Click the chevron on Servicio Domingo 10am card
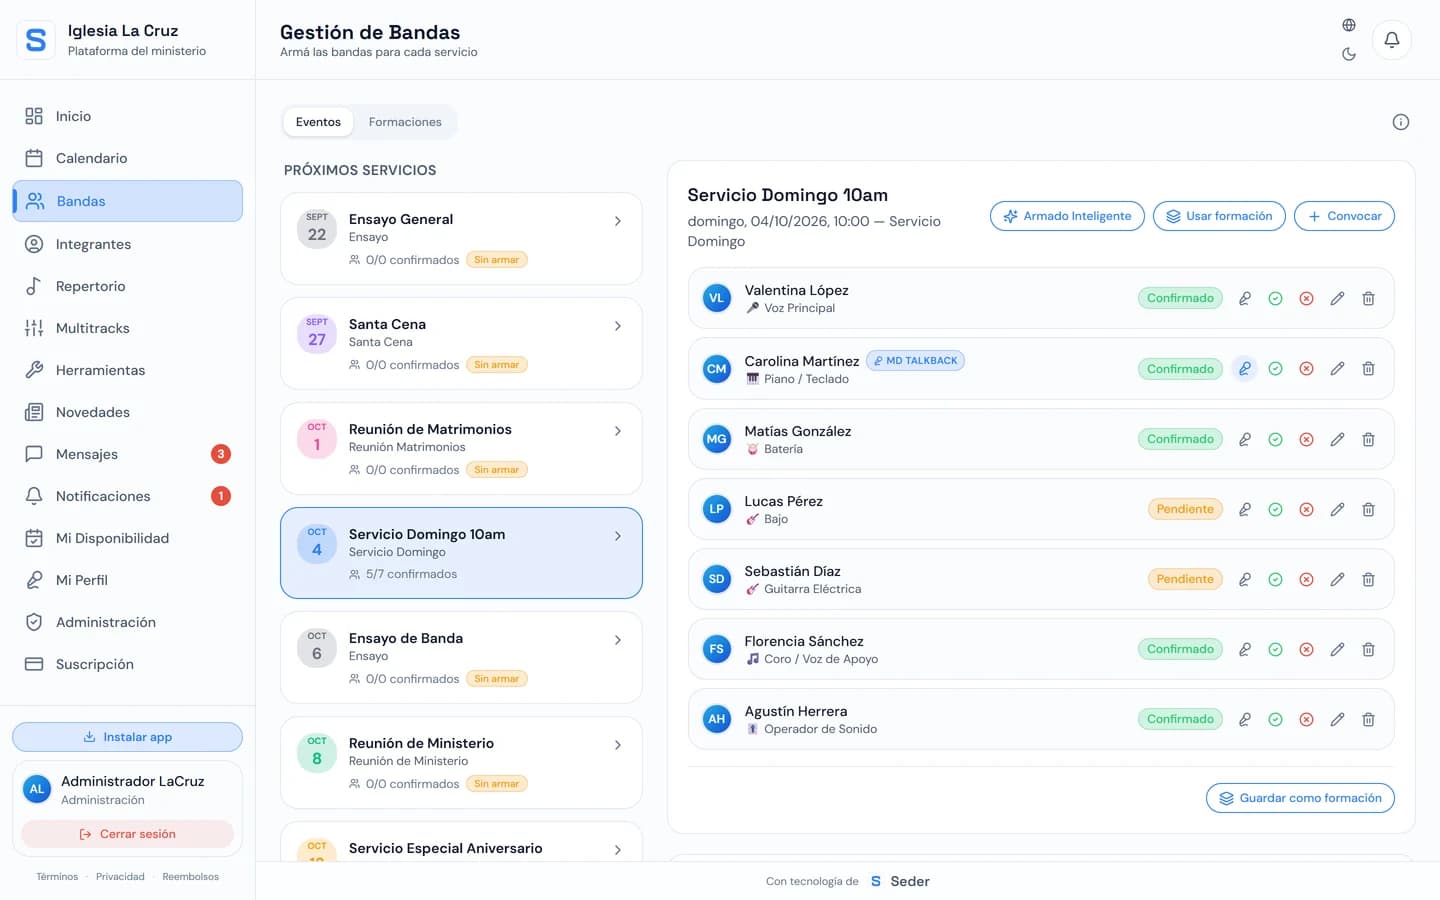Viewport: 1440px width, 900px height. (x=618, y=536)
